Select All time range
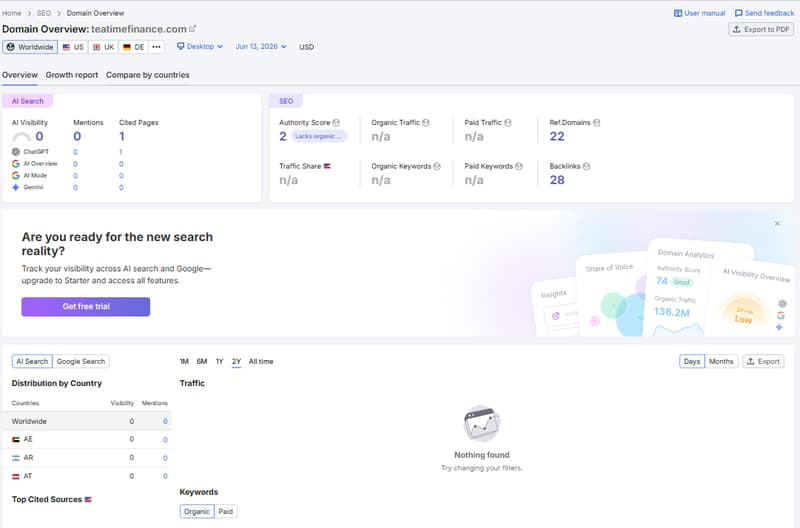Image resolution: width=800 pixels, height=528 pixels. [x=261, y=361]
